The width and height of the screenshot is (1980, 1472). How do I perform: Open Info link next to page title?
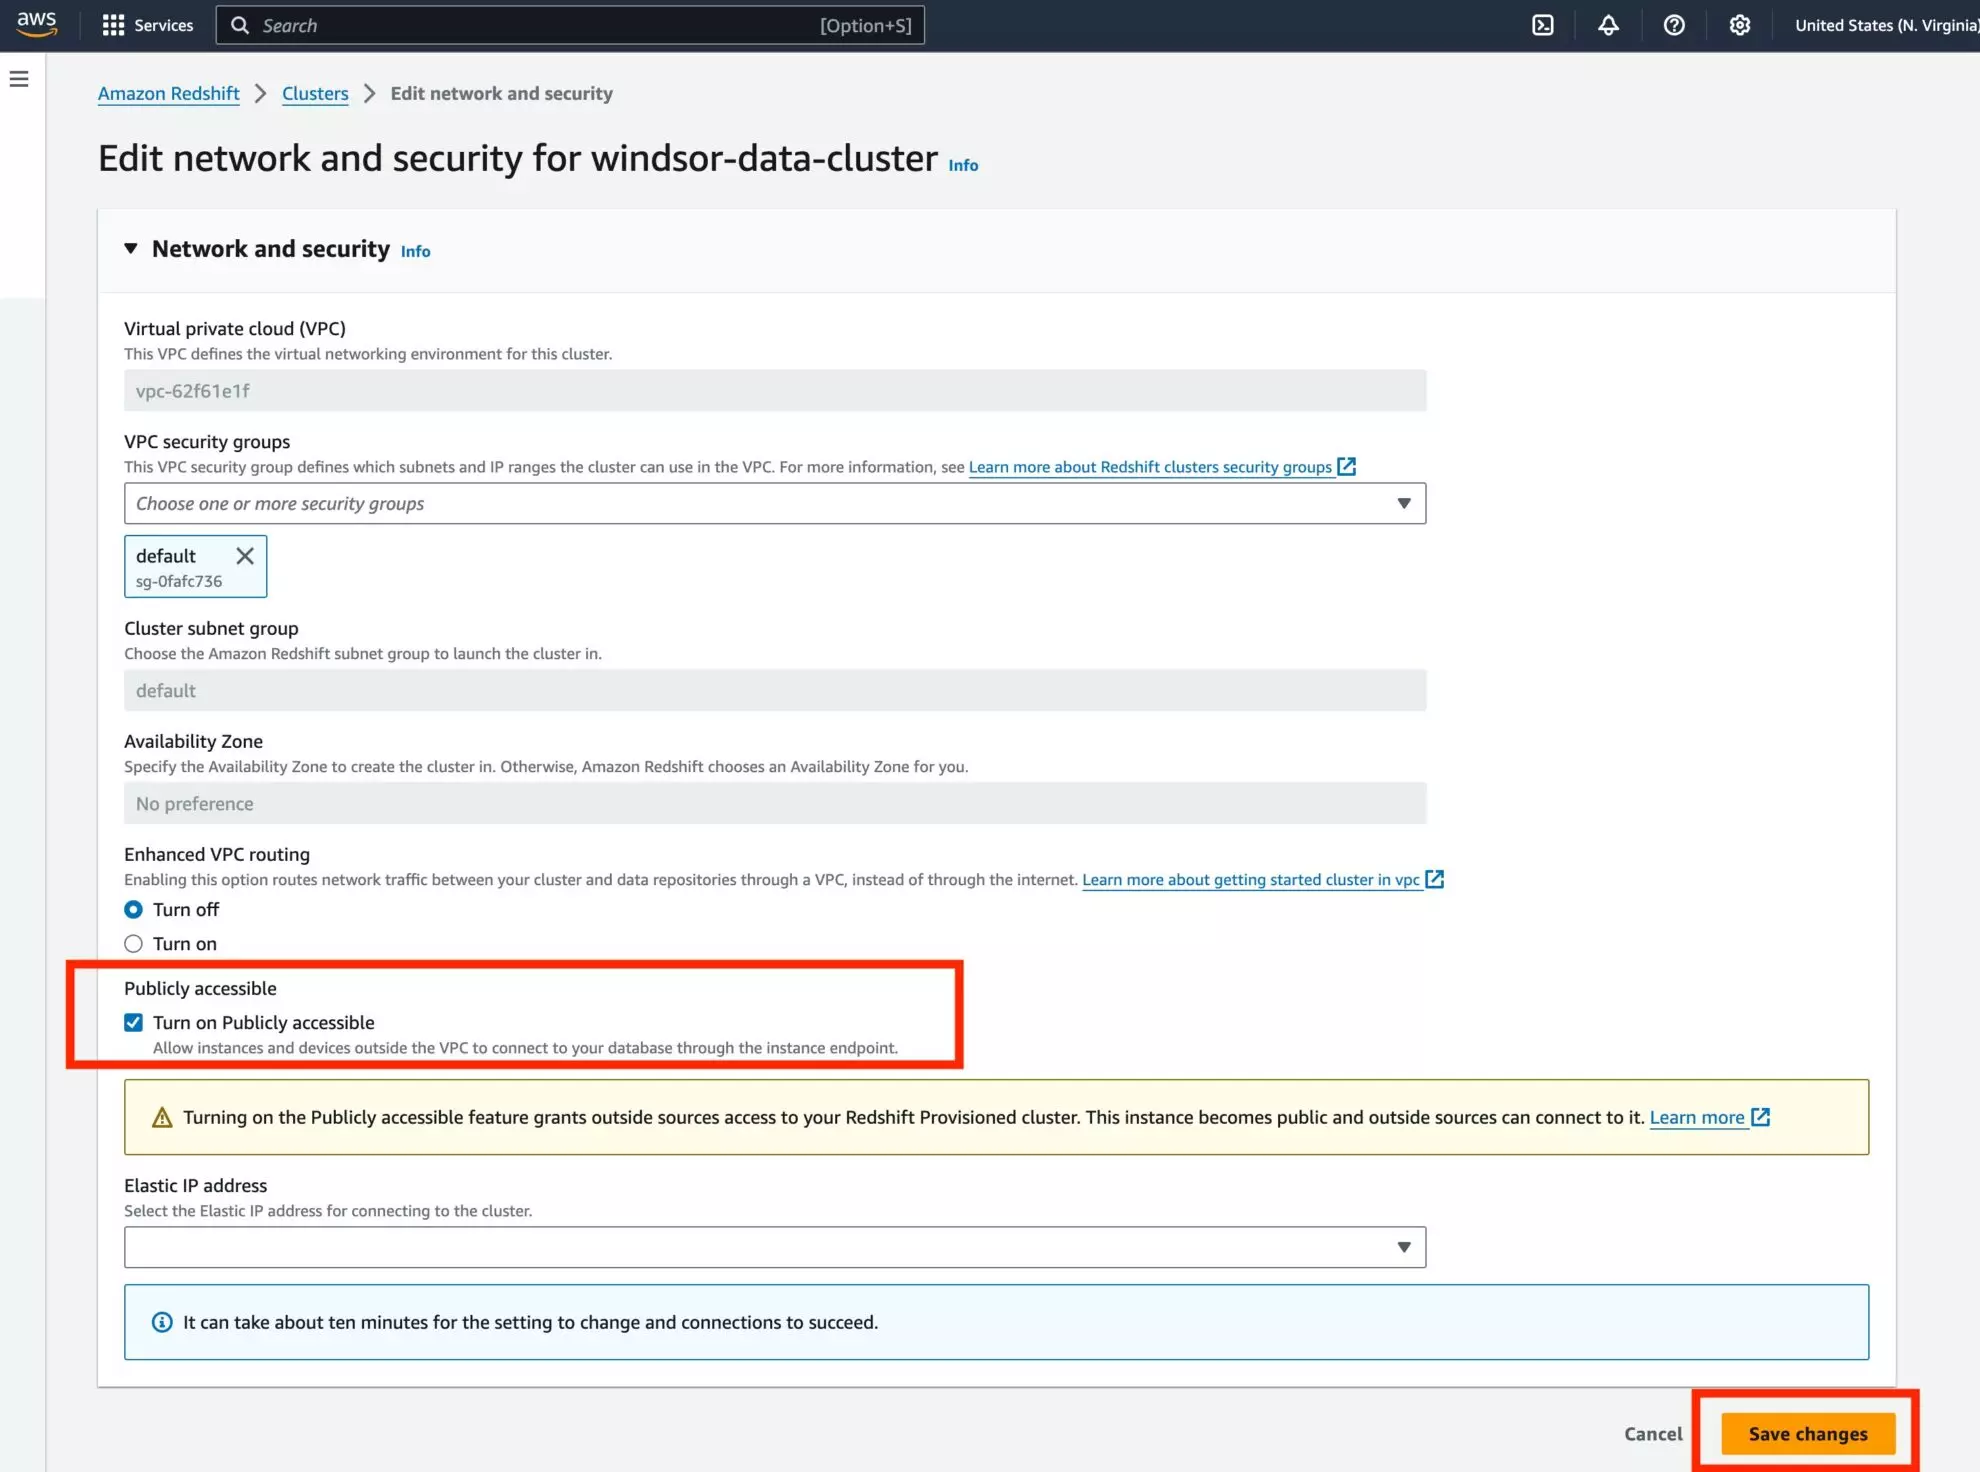tap(963, 165)
